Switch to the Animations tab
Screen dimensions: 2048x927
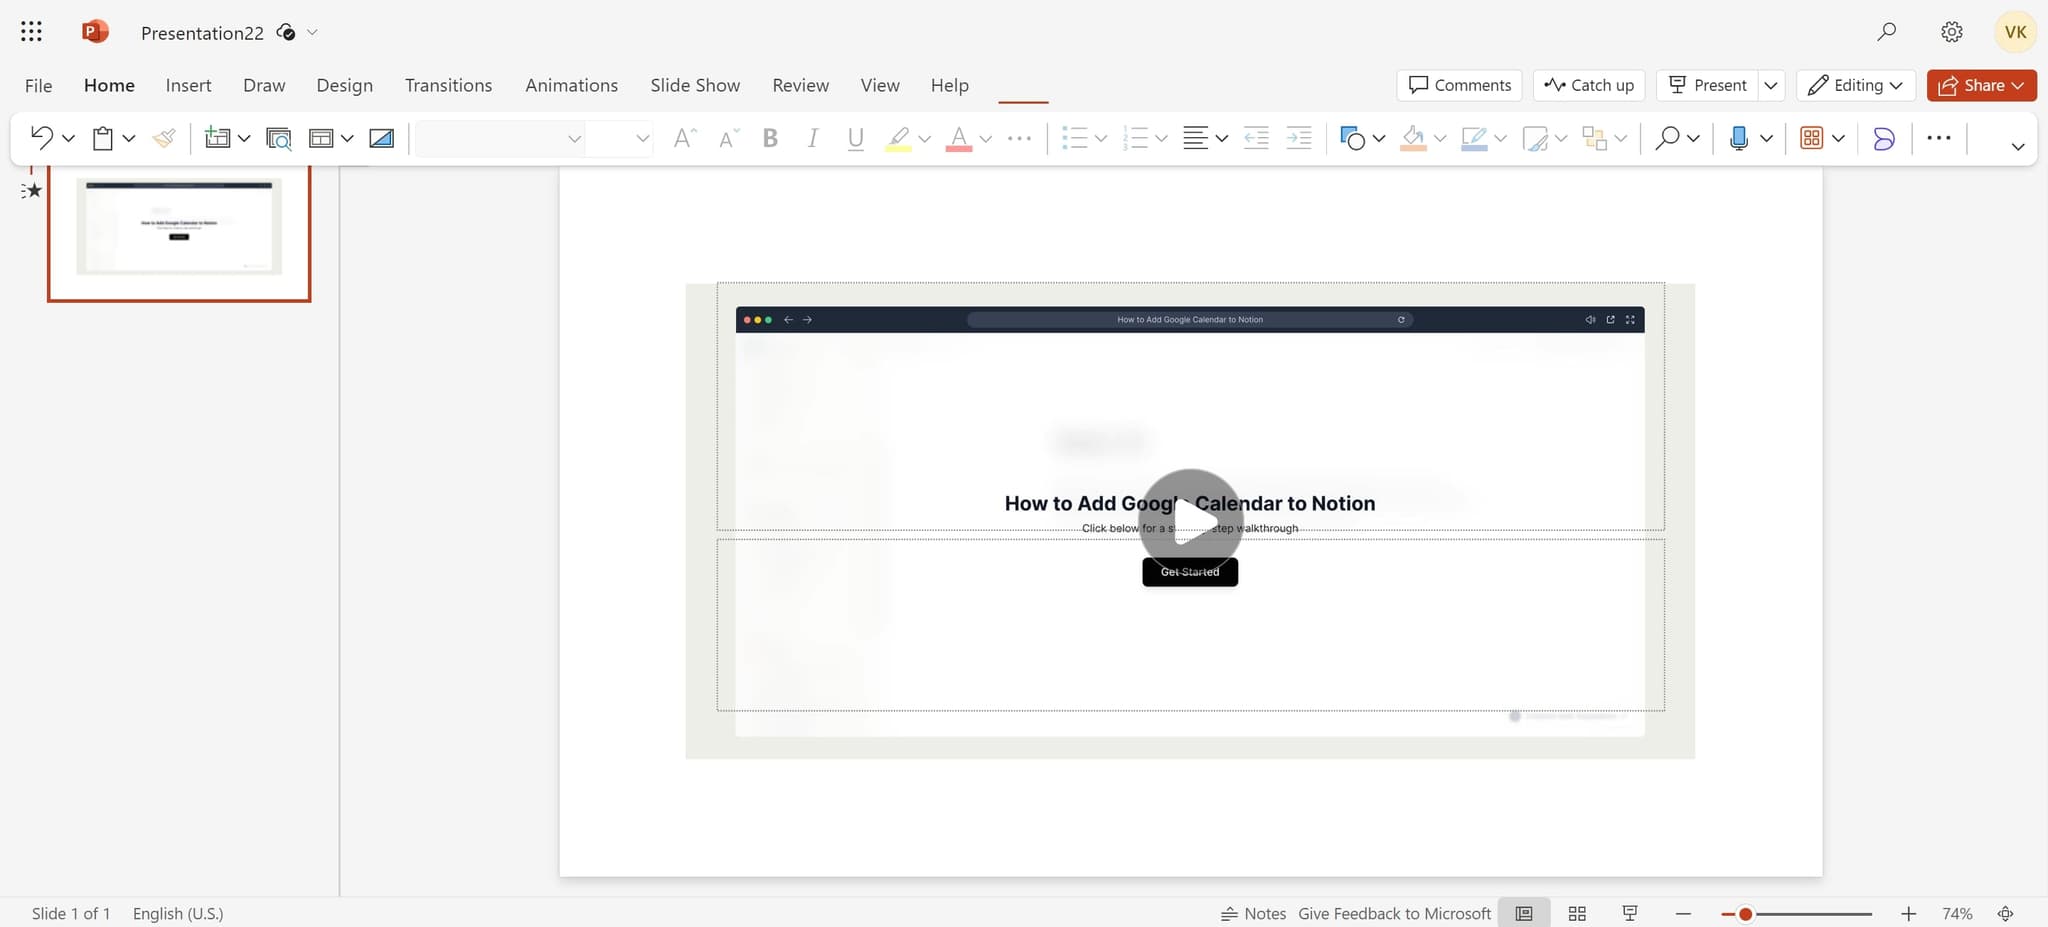[571, 85]
